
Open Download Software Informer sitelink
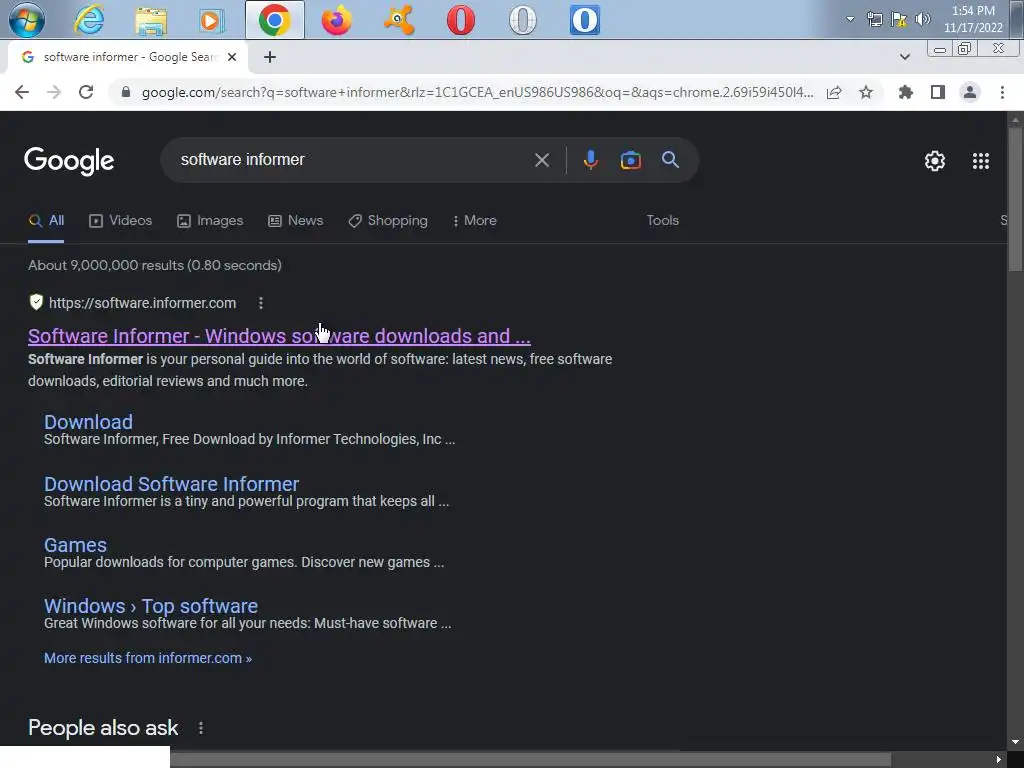171,484
